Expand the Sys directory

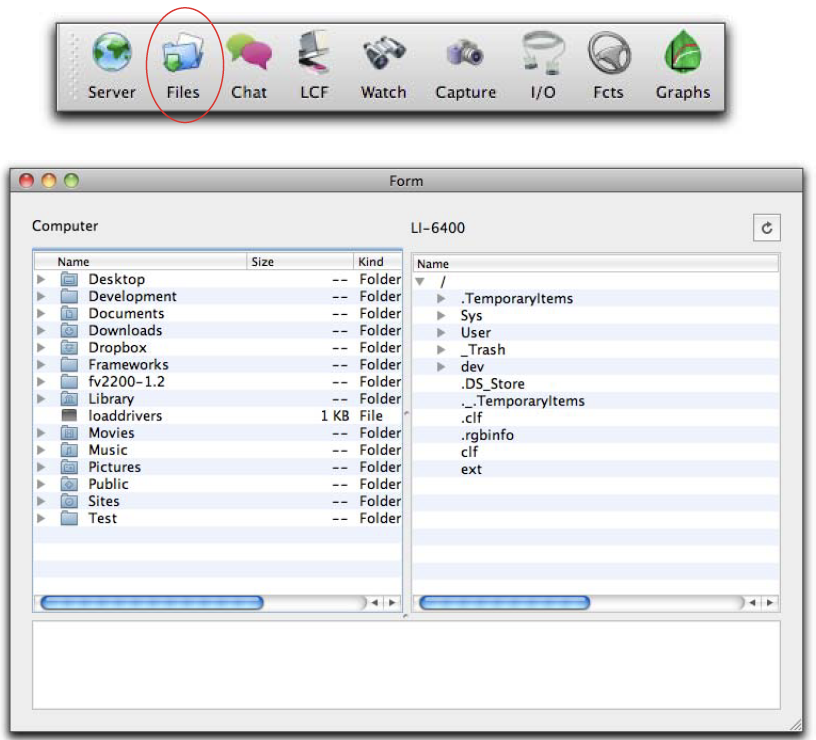[441, 316]
